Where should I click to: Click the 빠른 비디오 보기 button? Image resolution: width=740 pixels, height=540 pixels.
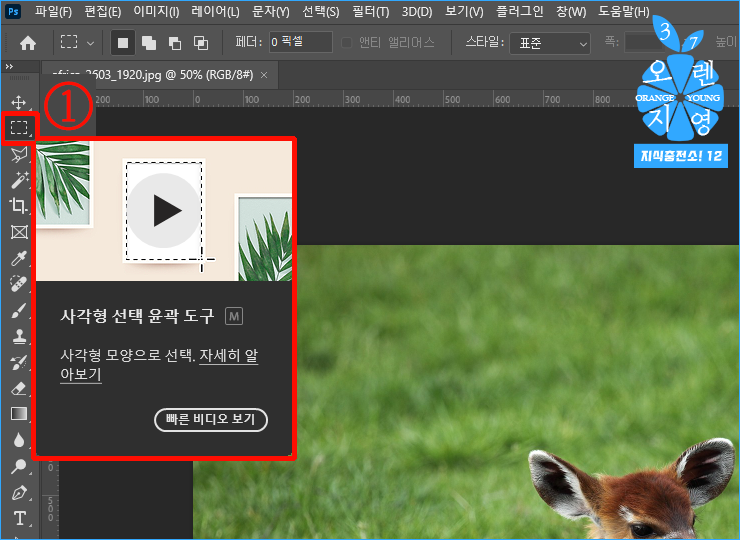tap(211, 419)
